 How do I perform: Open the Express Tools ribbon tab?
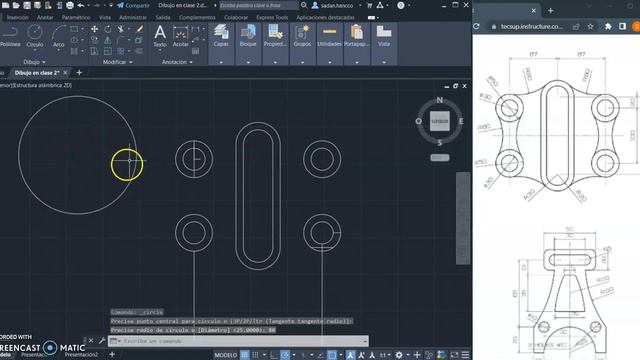point(272,18)
